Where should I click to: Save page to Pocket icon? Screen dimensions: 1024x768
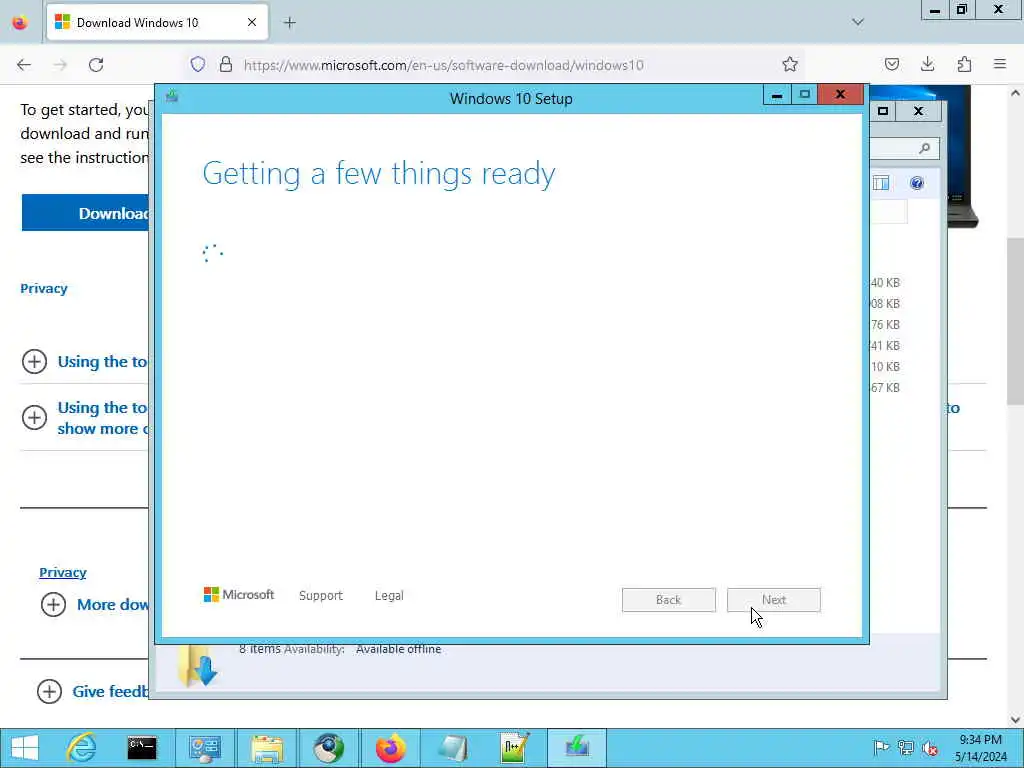(x=892, y=64)
